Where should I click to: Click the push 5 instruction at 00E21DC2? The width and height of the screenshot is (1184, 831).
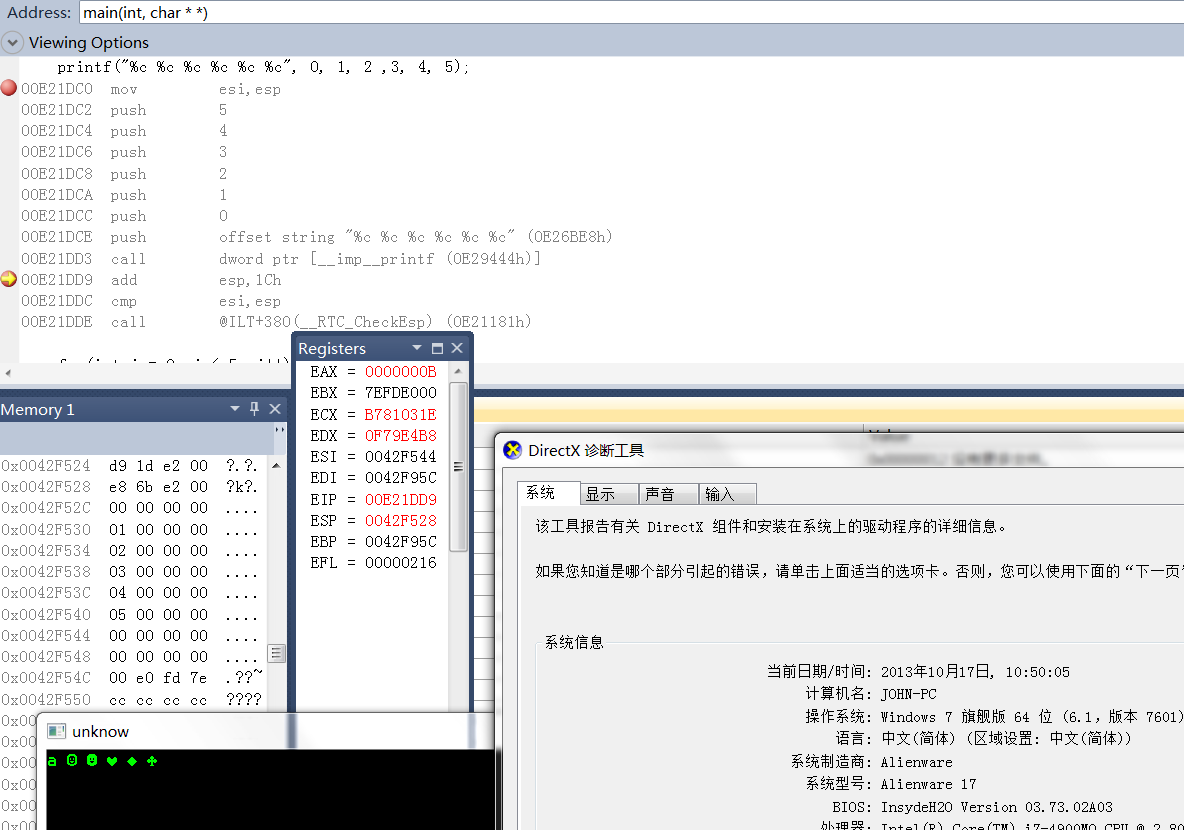(x=125, y=110)
